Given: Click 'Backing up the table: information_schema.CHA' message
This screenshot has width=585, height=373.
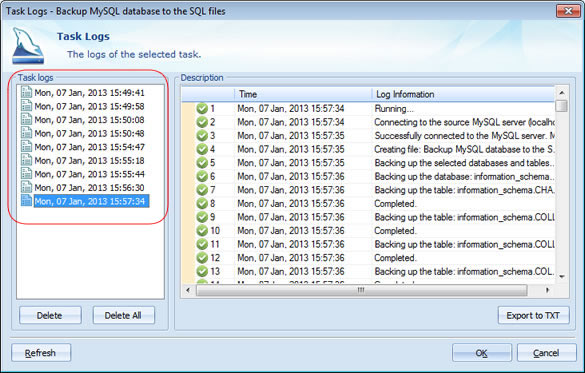Looking at the screenshot, I should (x=464, y=190).
